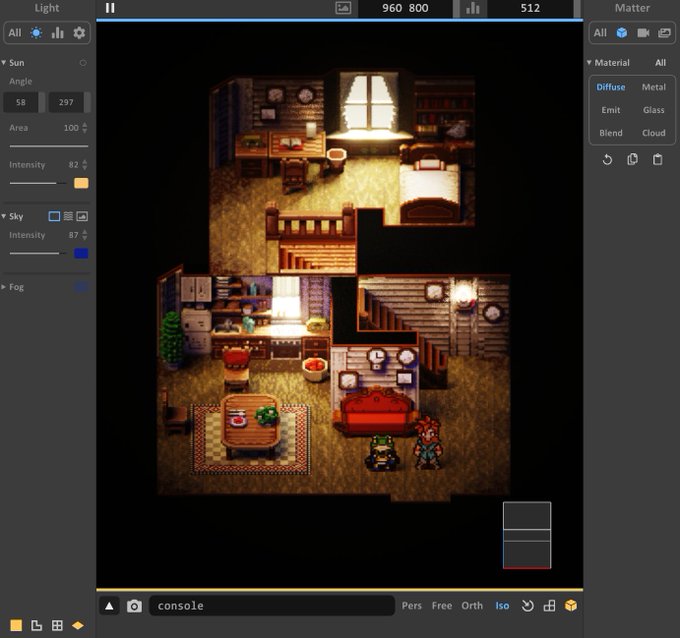The height and width of the screenshot is (638, 680).
Task: Select the Cloud material type
Action: pyautogui.click(x=654, y=133)
